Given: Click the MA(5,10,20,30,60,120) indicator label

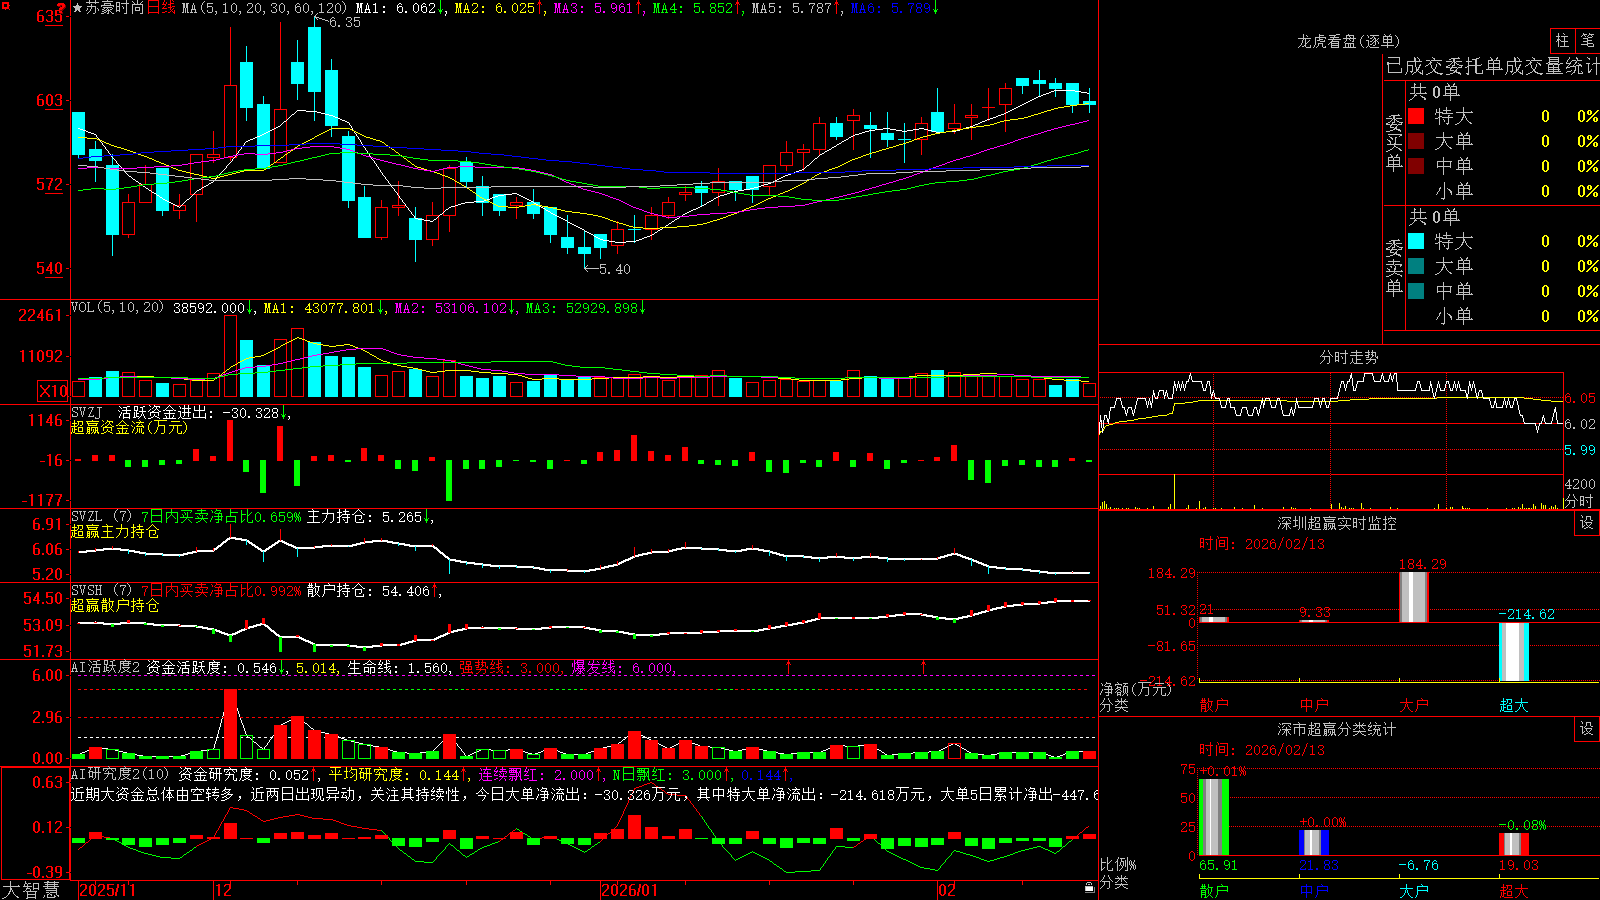Looking at the screenshot, I should coord(264,8).
